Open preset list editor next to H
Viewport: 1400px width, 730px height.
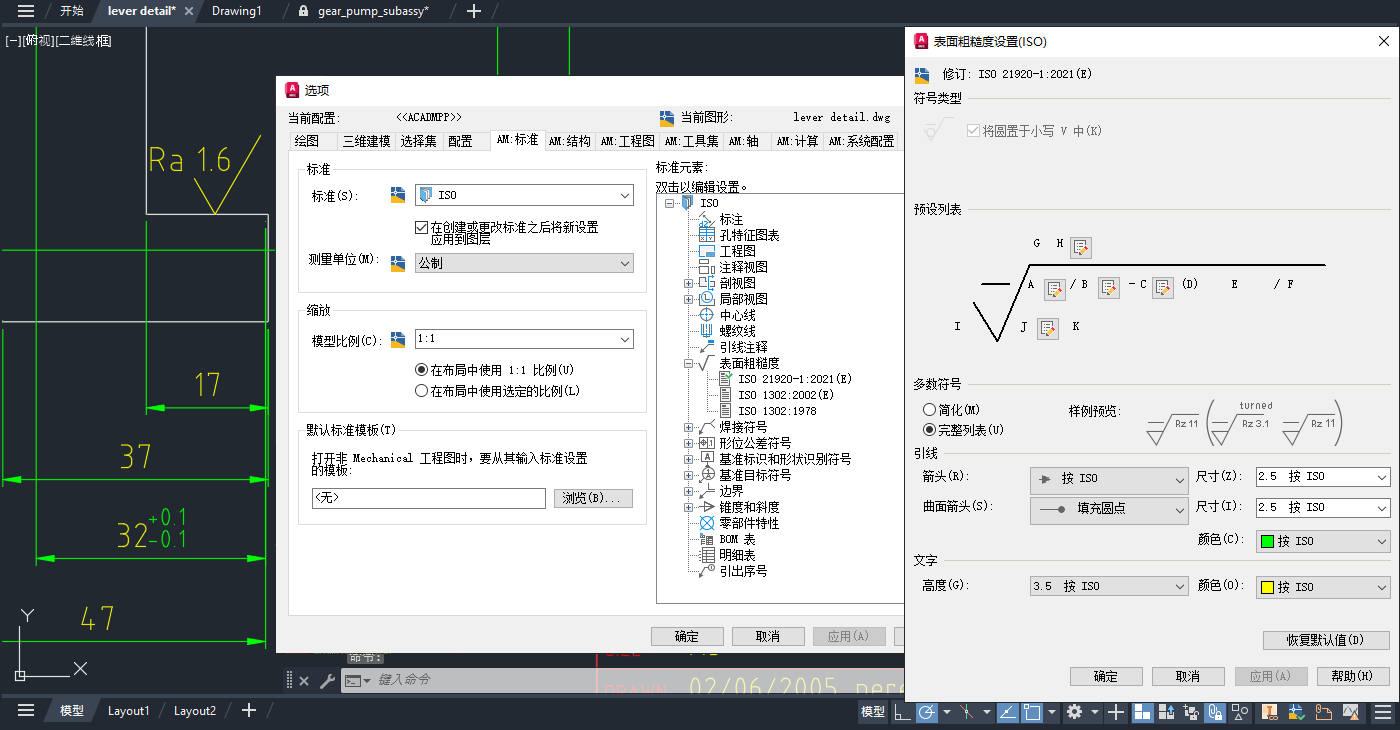pyautogui.click(x=1080, y=247)
